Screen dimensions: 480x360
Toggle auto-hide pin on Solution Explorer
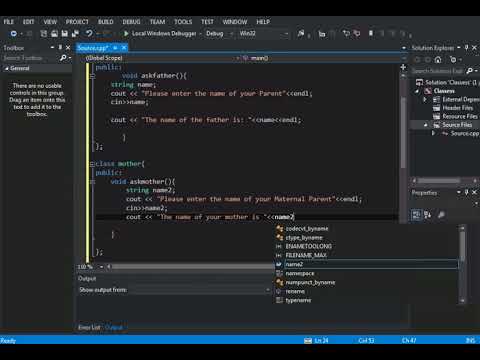tap(467, 48)
